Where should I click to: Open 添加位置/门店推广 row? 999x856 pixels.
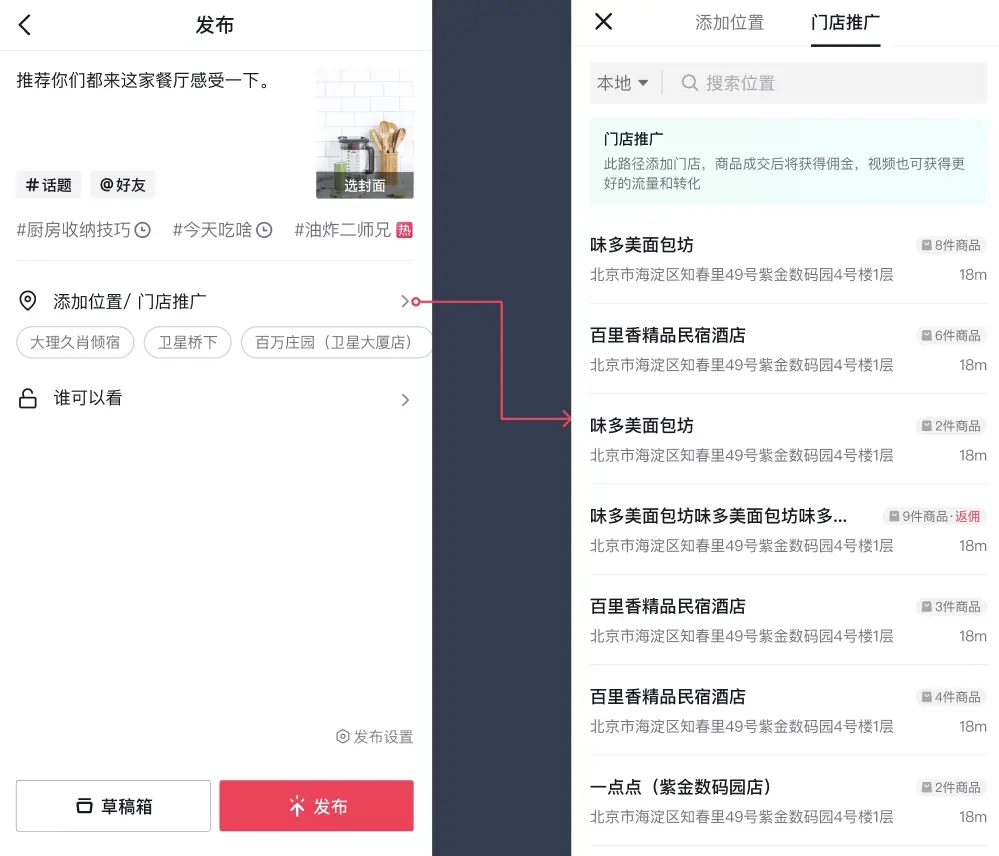tap(215, 301)
